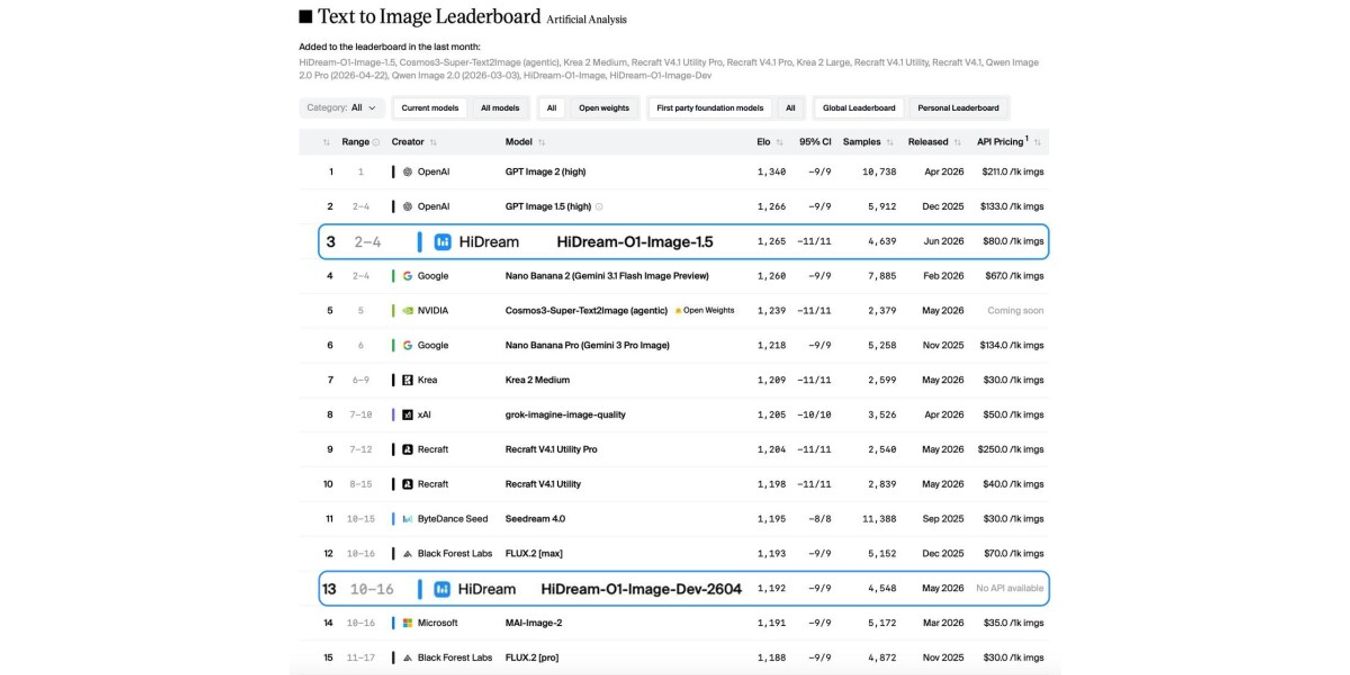Click the OpenAI logo beside GPT Image 2
Screen dimensions: 1350x675
click(x=407, y=172)
